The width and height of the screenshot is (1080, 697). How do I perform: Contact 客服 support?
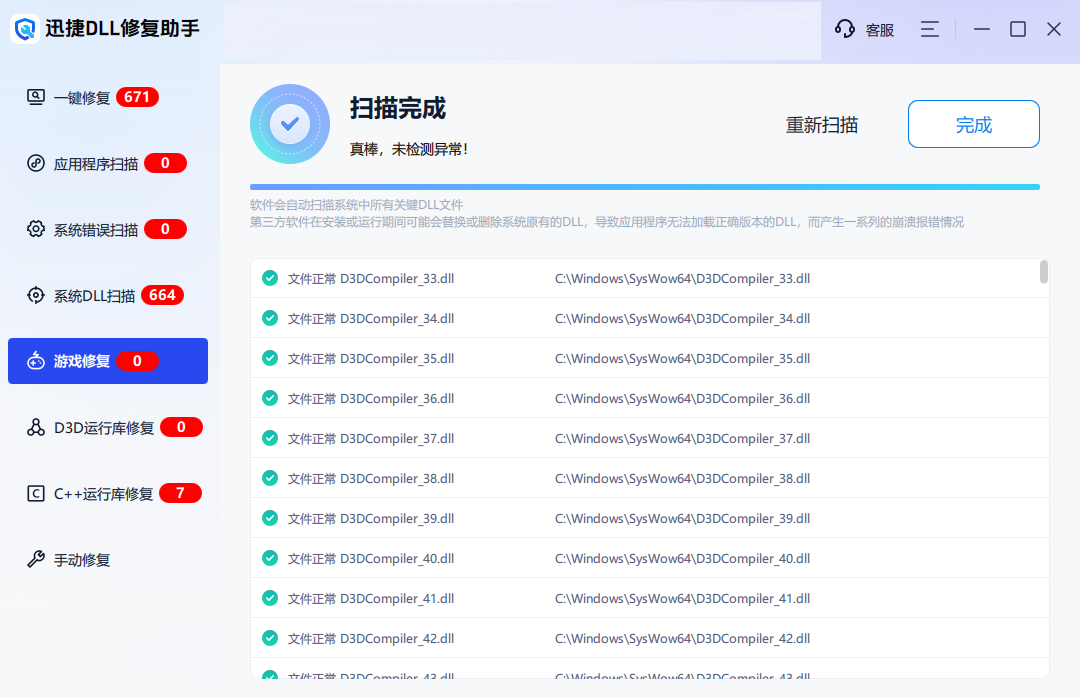(864, 29)
